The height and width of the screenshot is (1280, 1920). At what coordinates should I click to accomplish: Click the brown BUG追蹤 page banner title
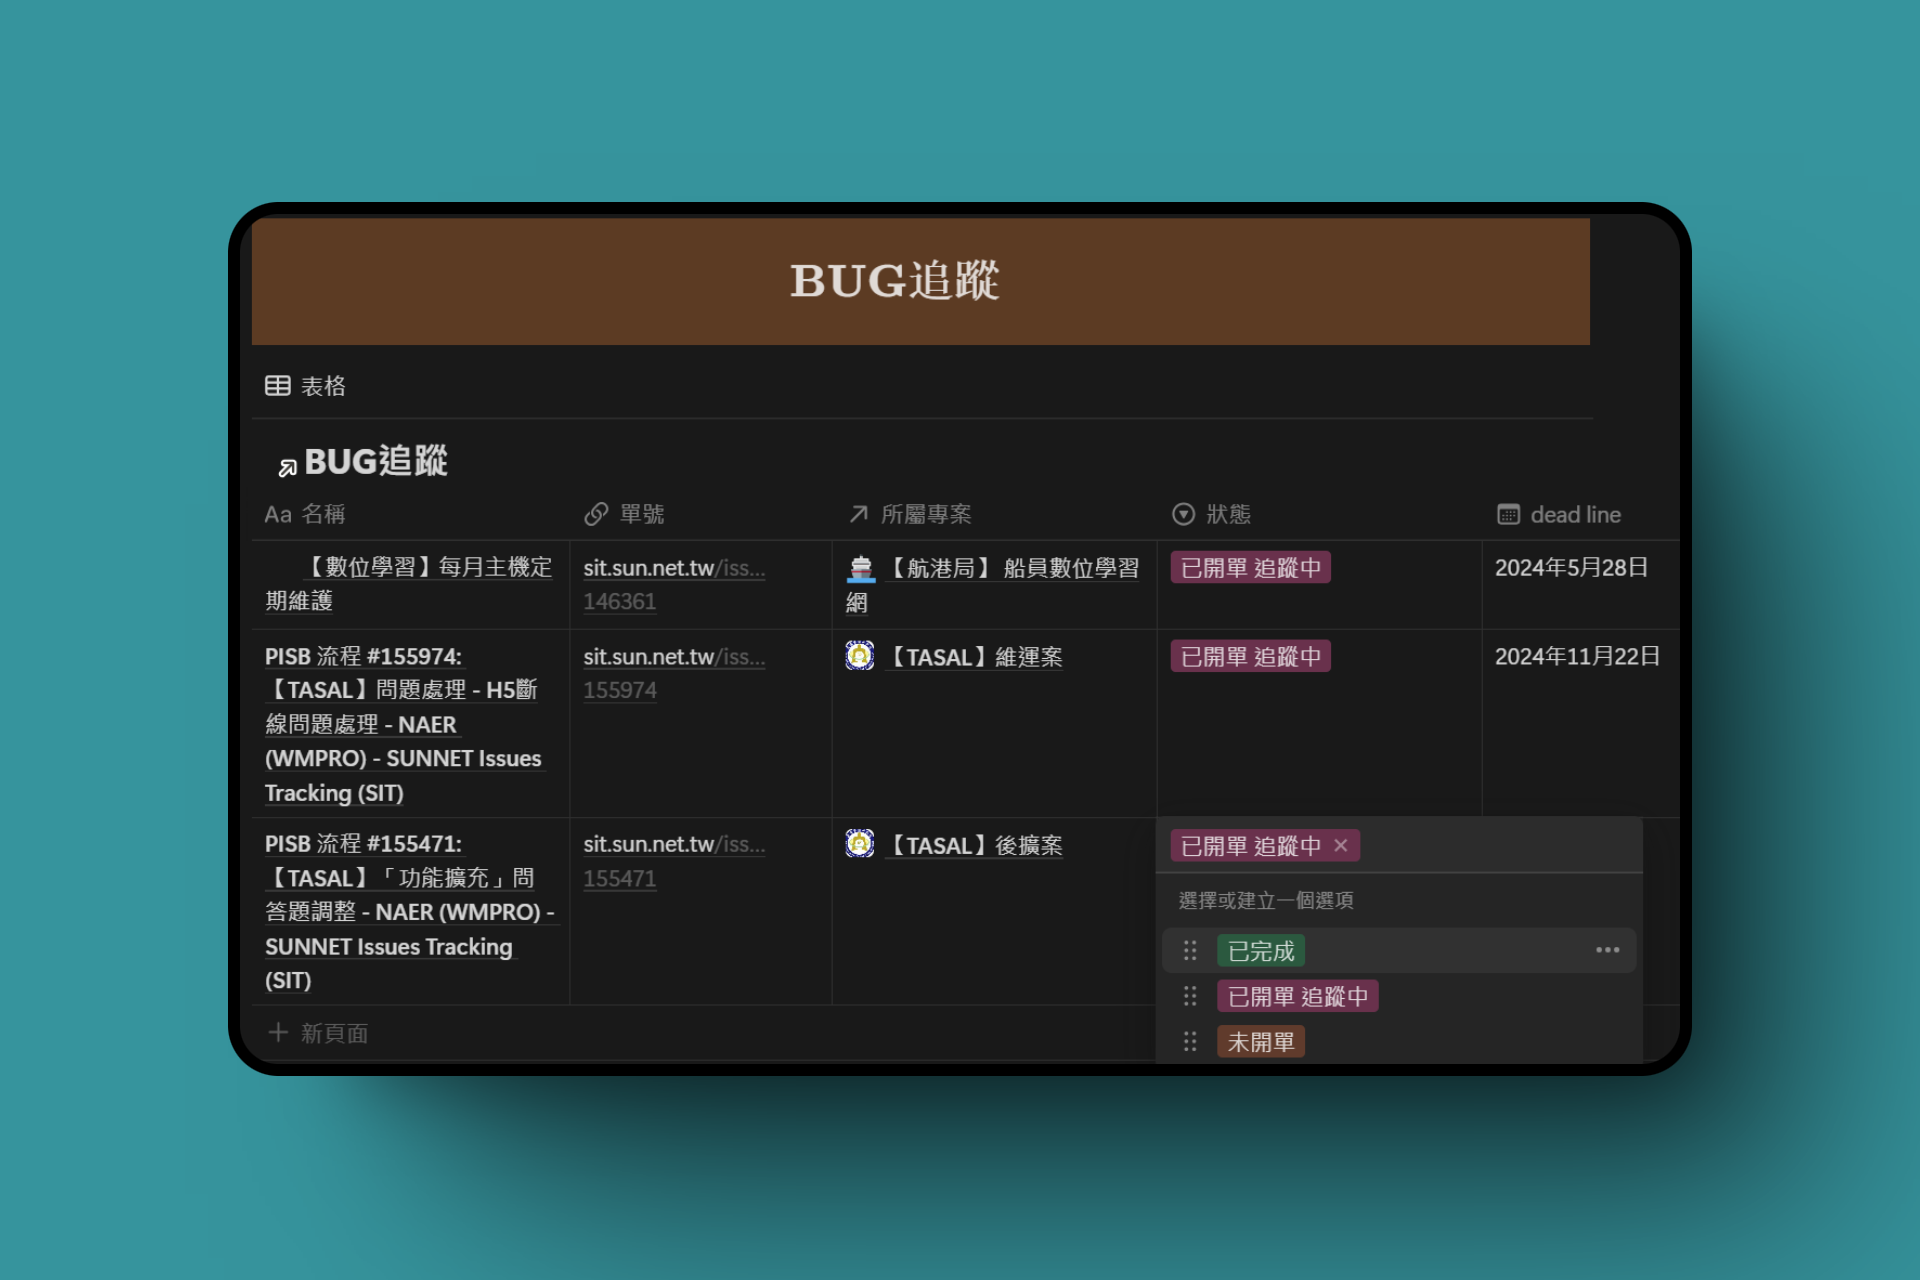tap(895, 281)
